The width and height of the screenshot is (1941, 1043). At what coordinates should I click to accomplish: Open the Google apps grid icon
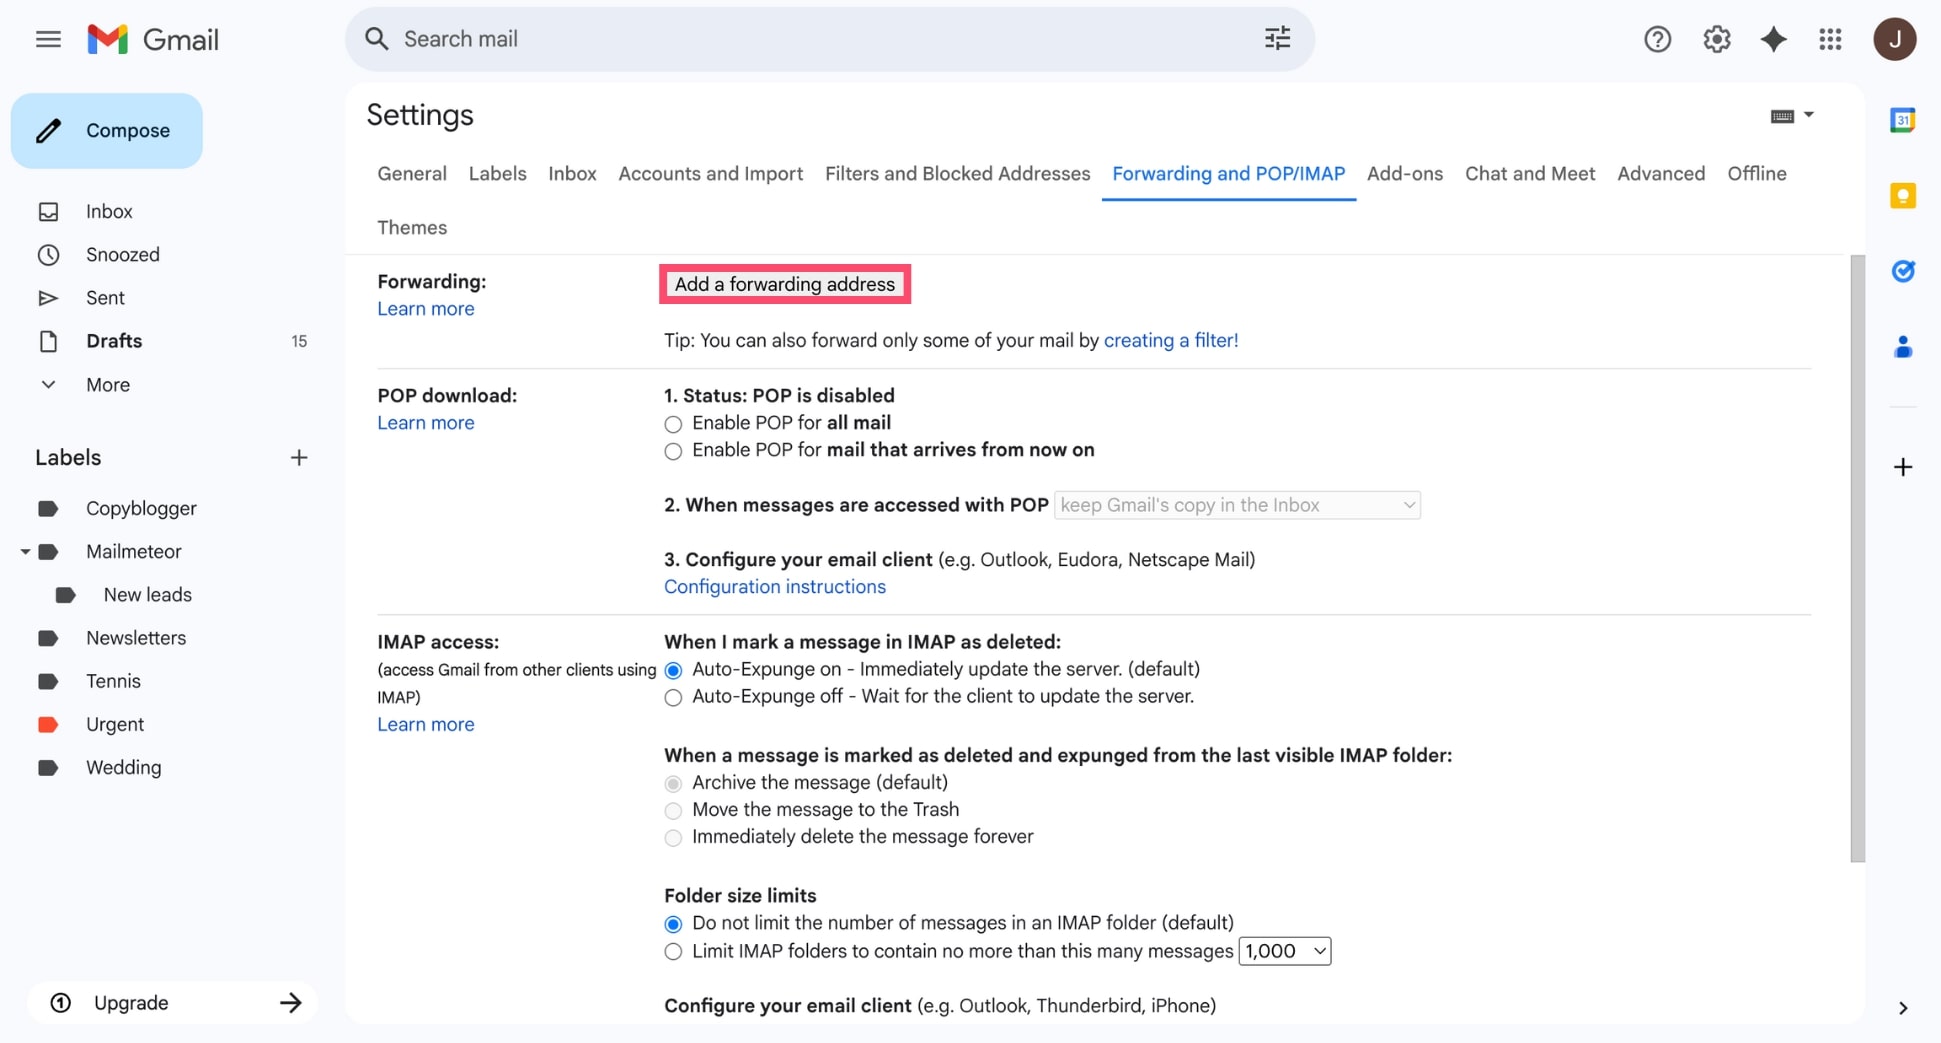coord(1831,39)
